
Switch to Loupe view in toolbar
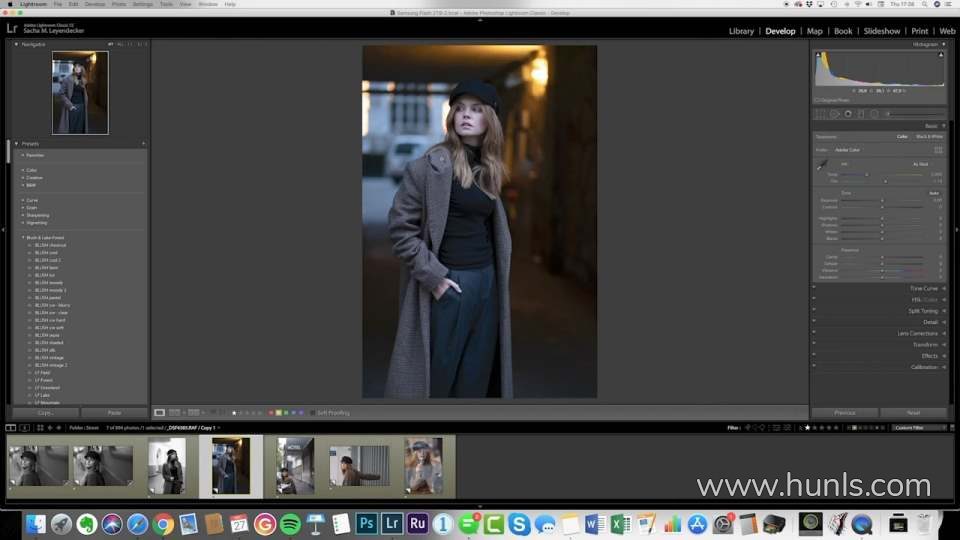159,413
